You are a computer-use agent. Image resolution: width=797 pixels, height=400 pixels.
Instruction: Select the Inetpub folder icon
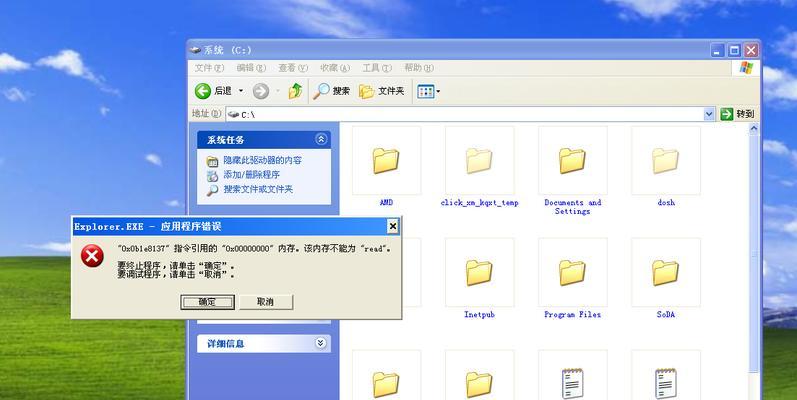(x=479, y=271)
